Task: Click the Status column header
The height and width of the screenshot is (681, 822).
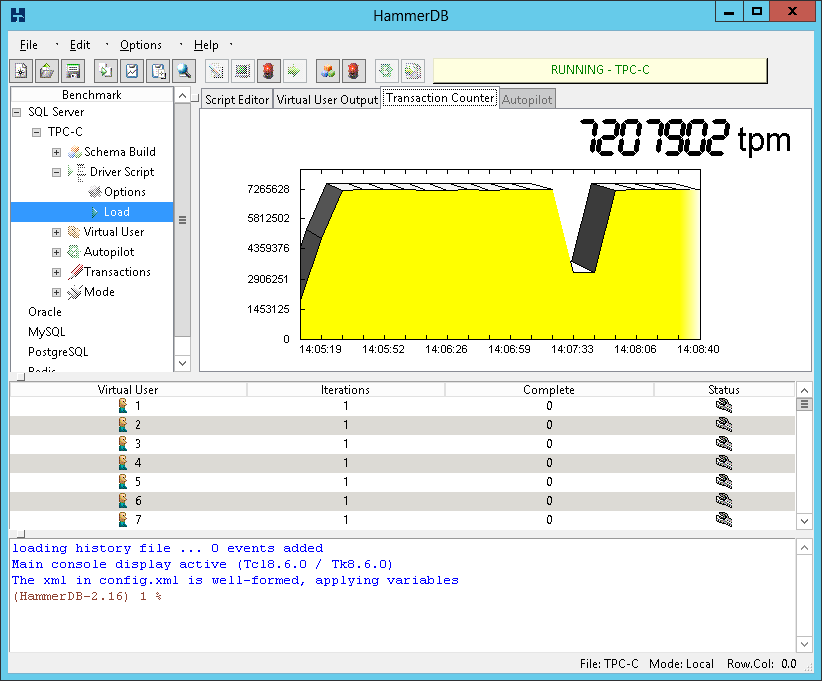Action: tap(724, 390)
